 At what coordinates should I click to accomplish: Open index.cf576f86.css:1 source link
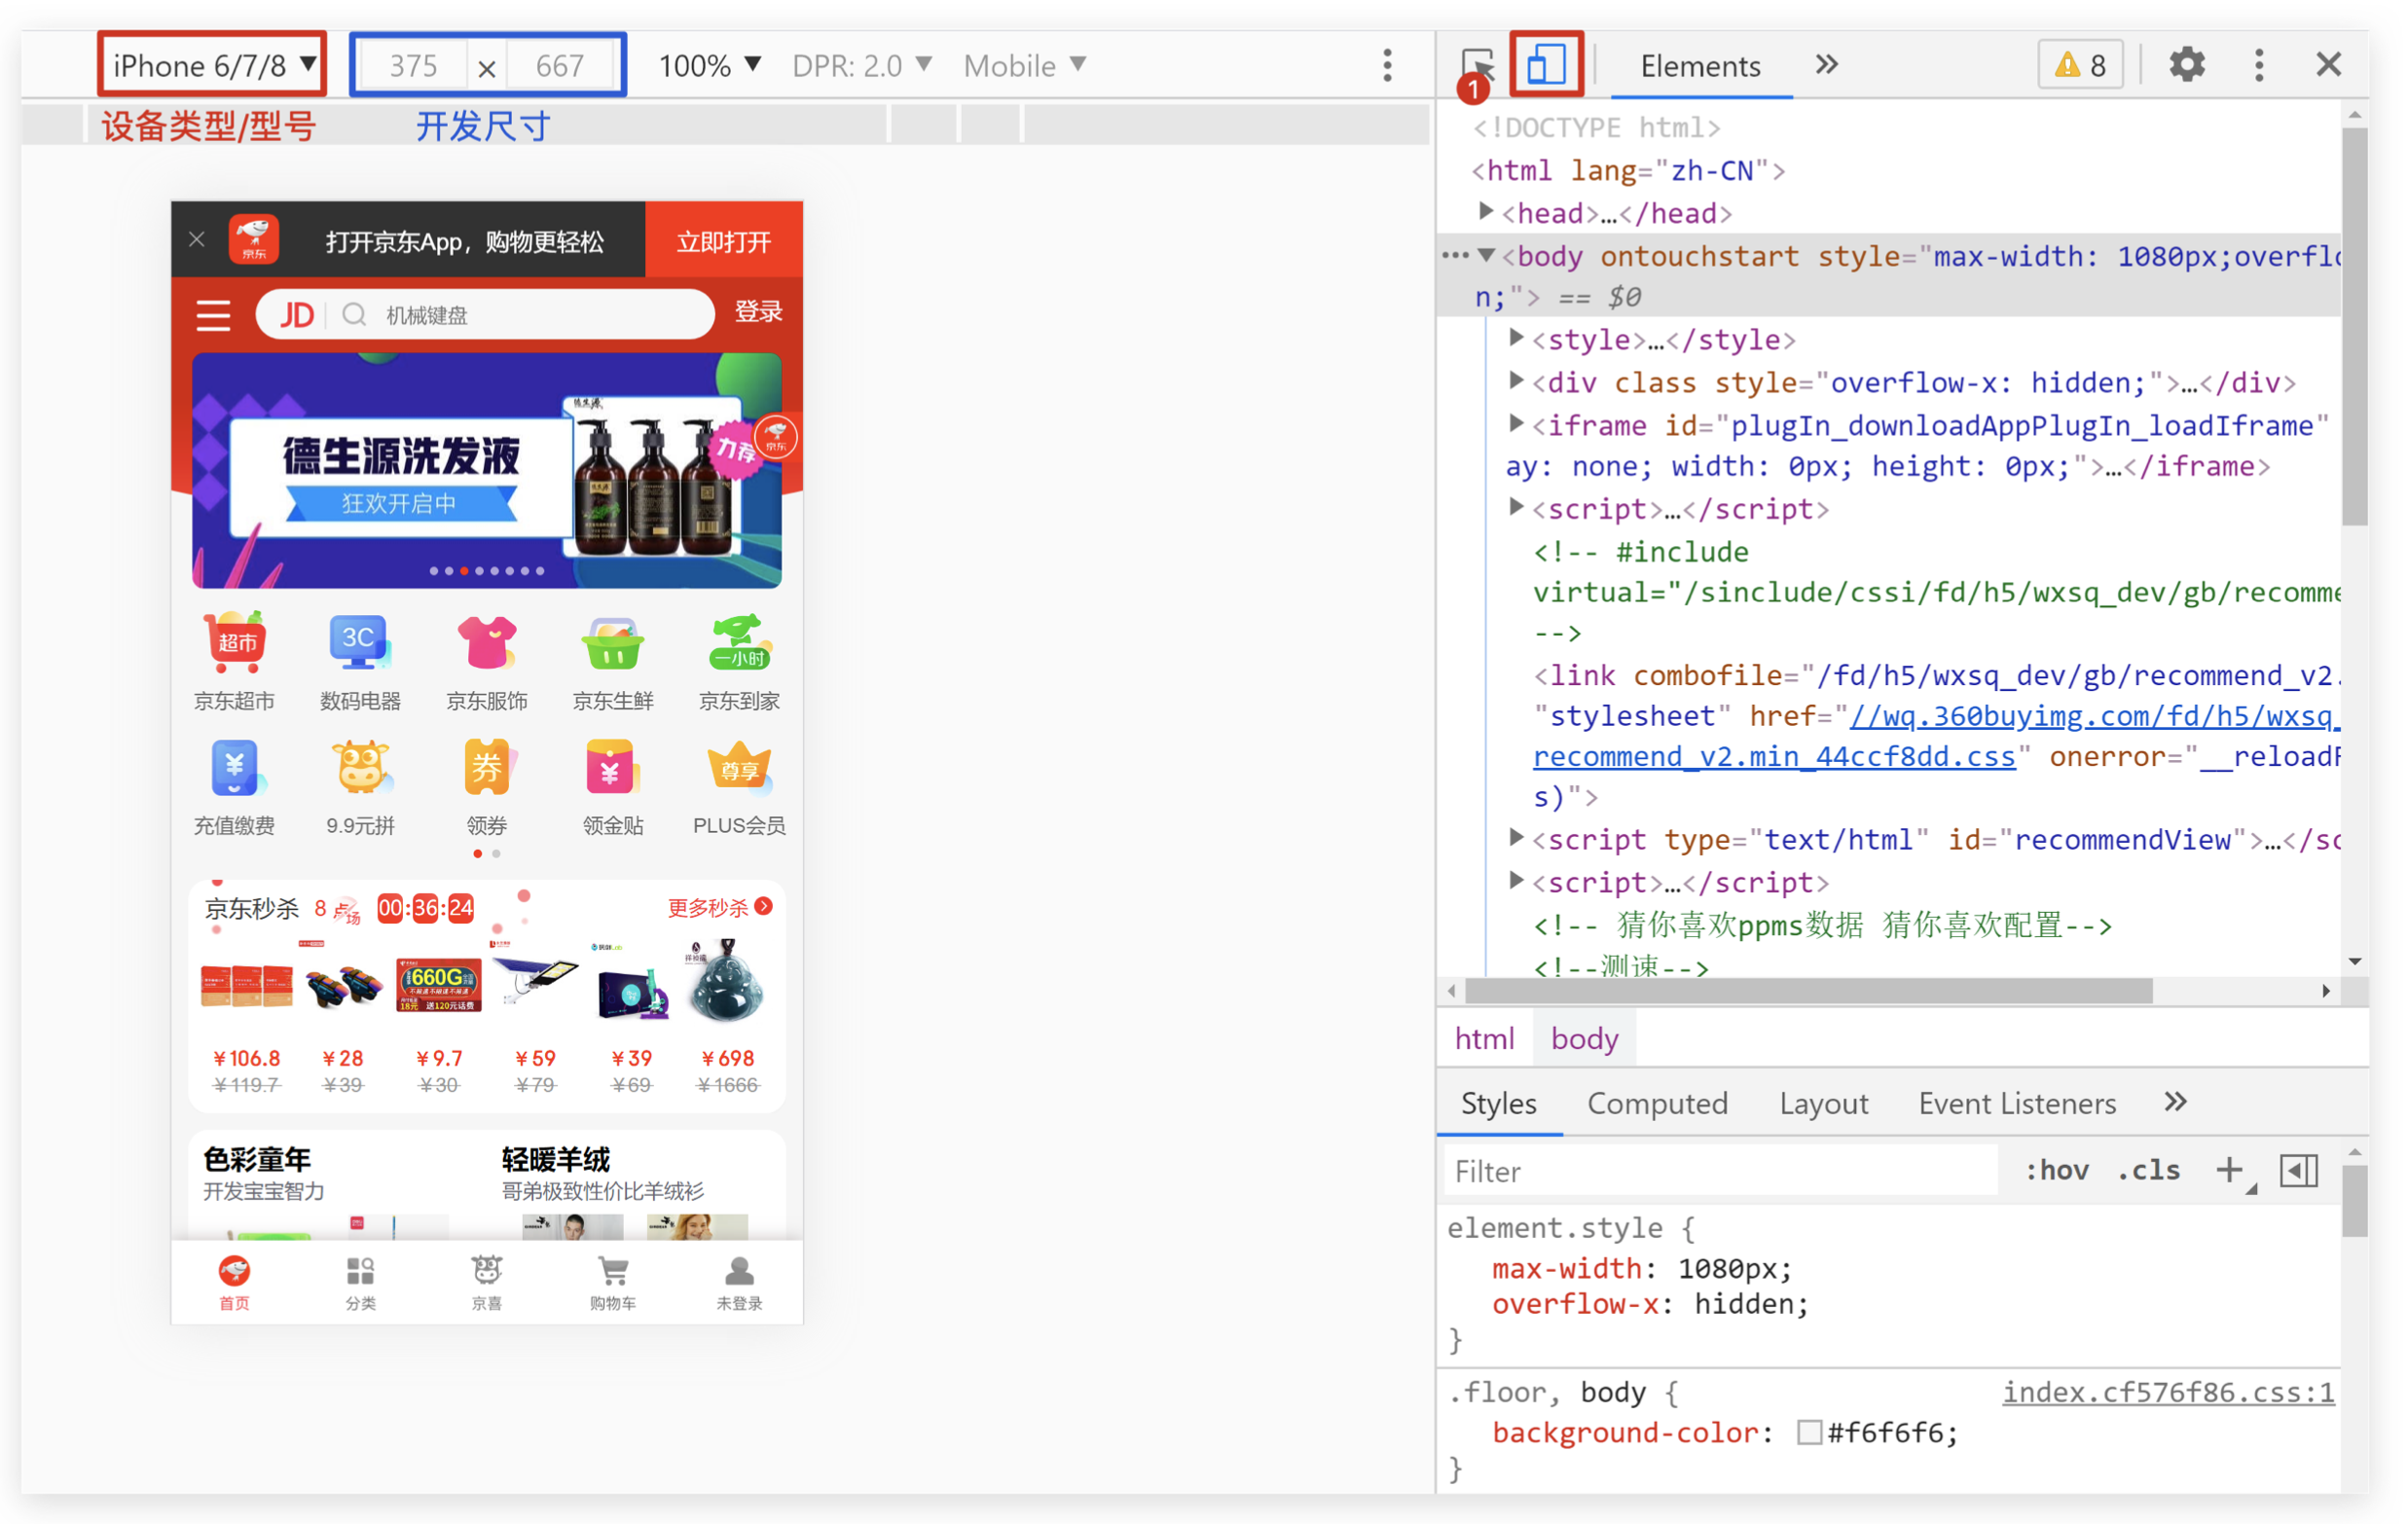click(2167, 1392)
